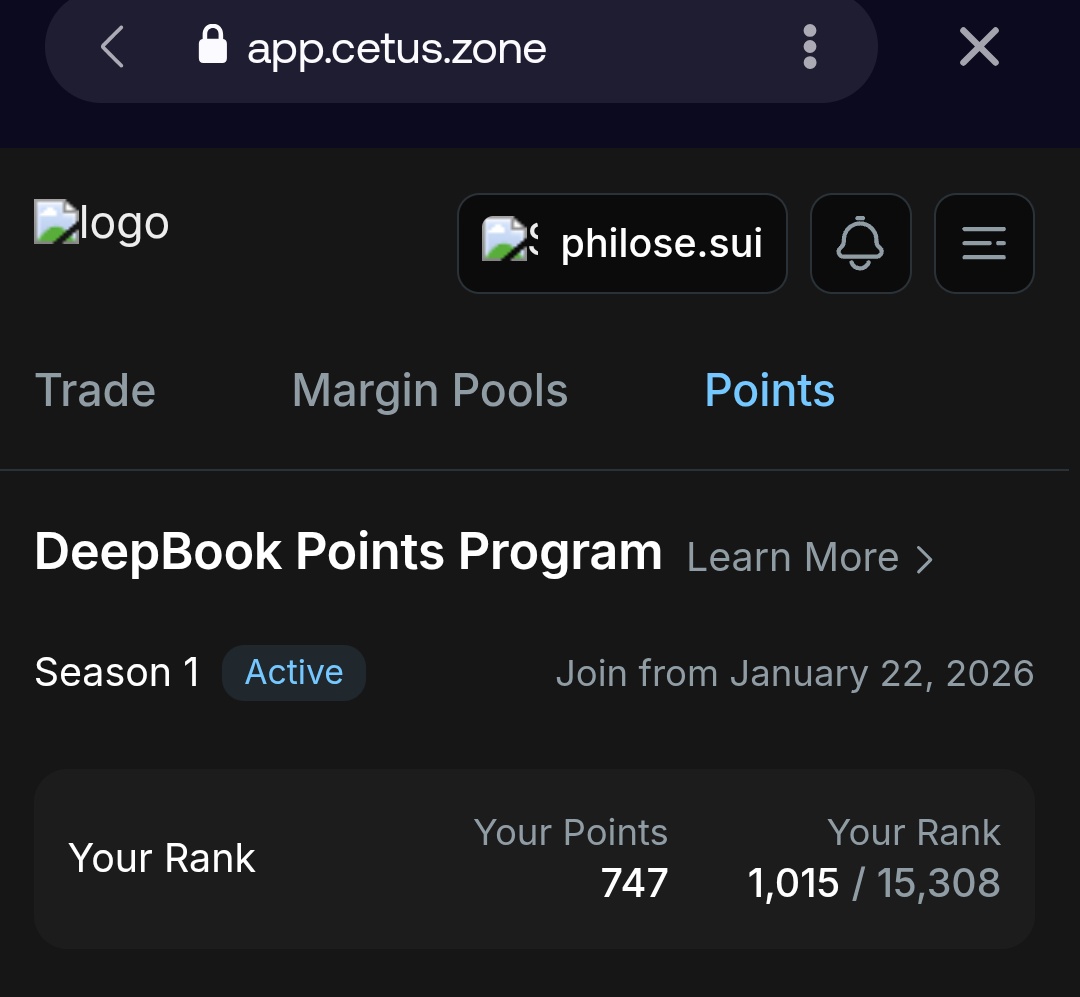Viewport: 1080px width, 997px height.
Task: Switch to the Trade tab
Action: [95, 390]
